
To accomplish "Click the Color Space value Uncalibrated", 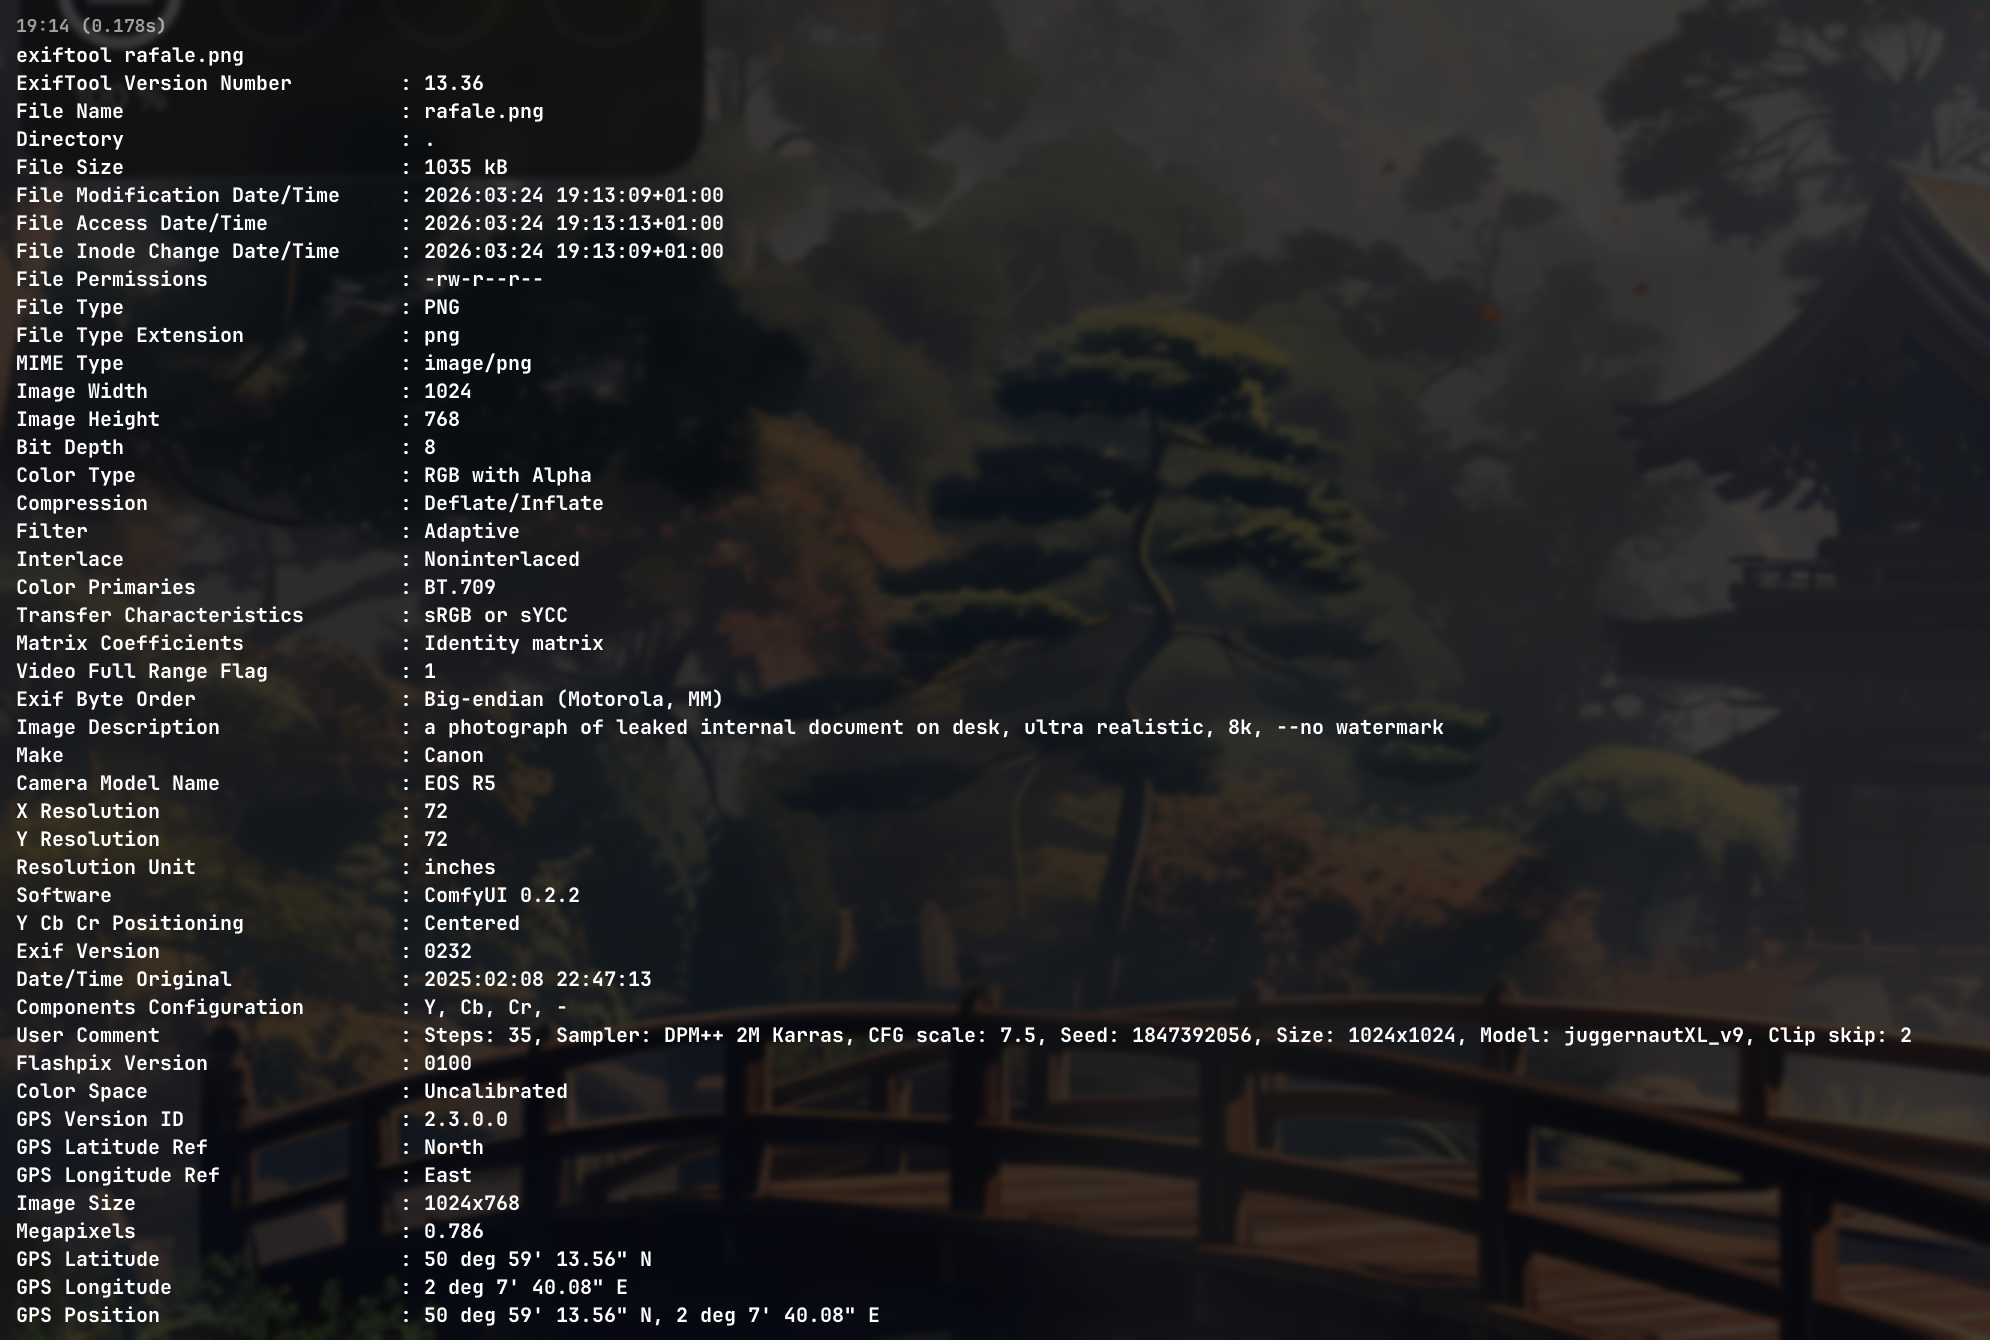I will [x=496, y=1092].
